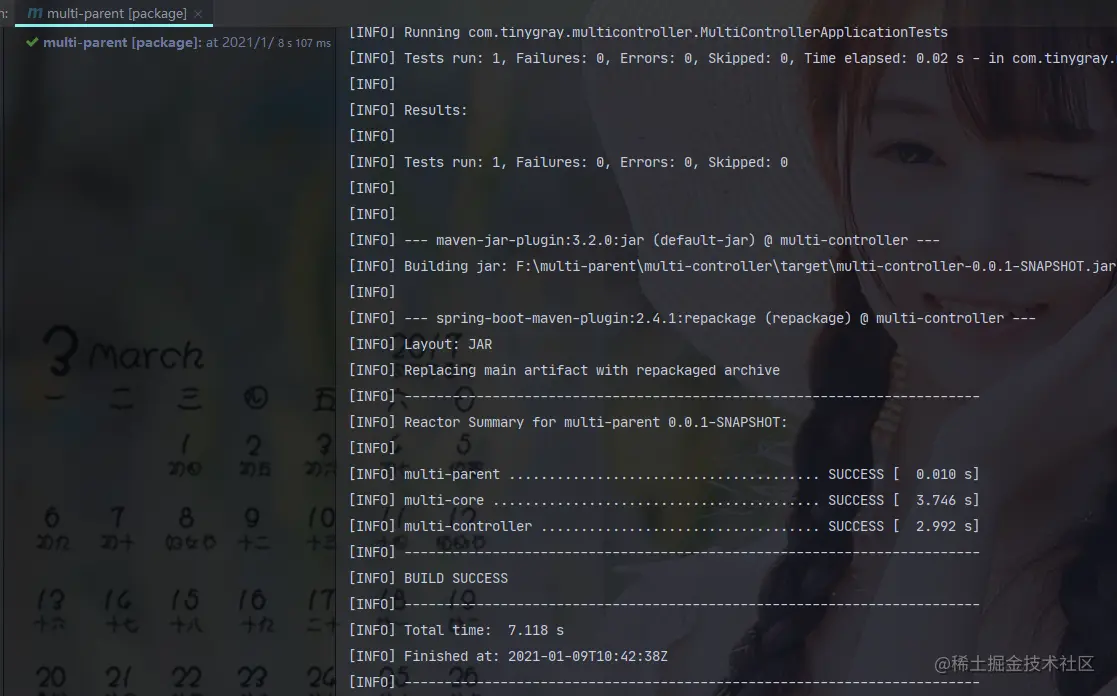
Task: Click the 'Layout: JAR' log line
Action: point(420,344)
